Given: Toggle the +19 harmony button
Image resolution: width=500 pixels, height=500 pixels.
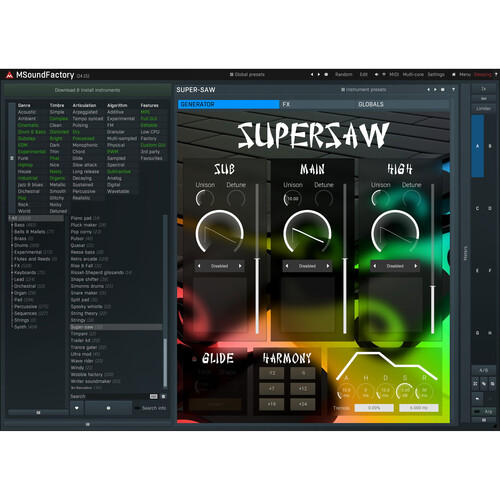Looking at the screenshot, I should [272, 404].
